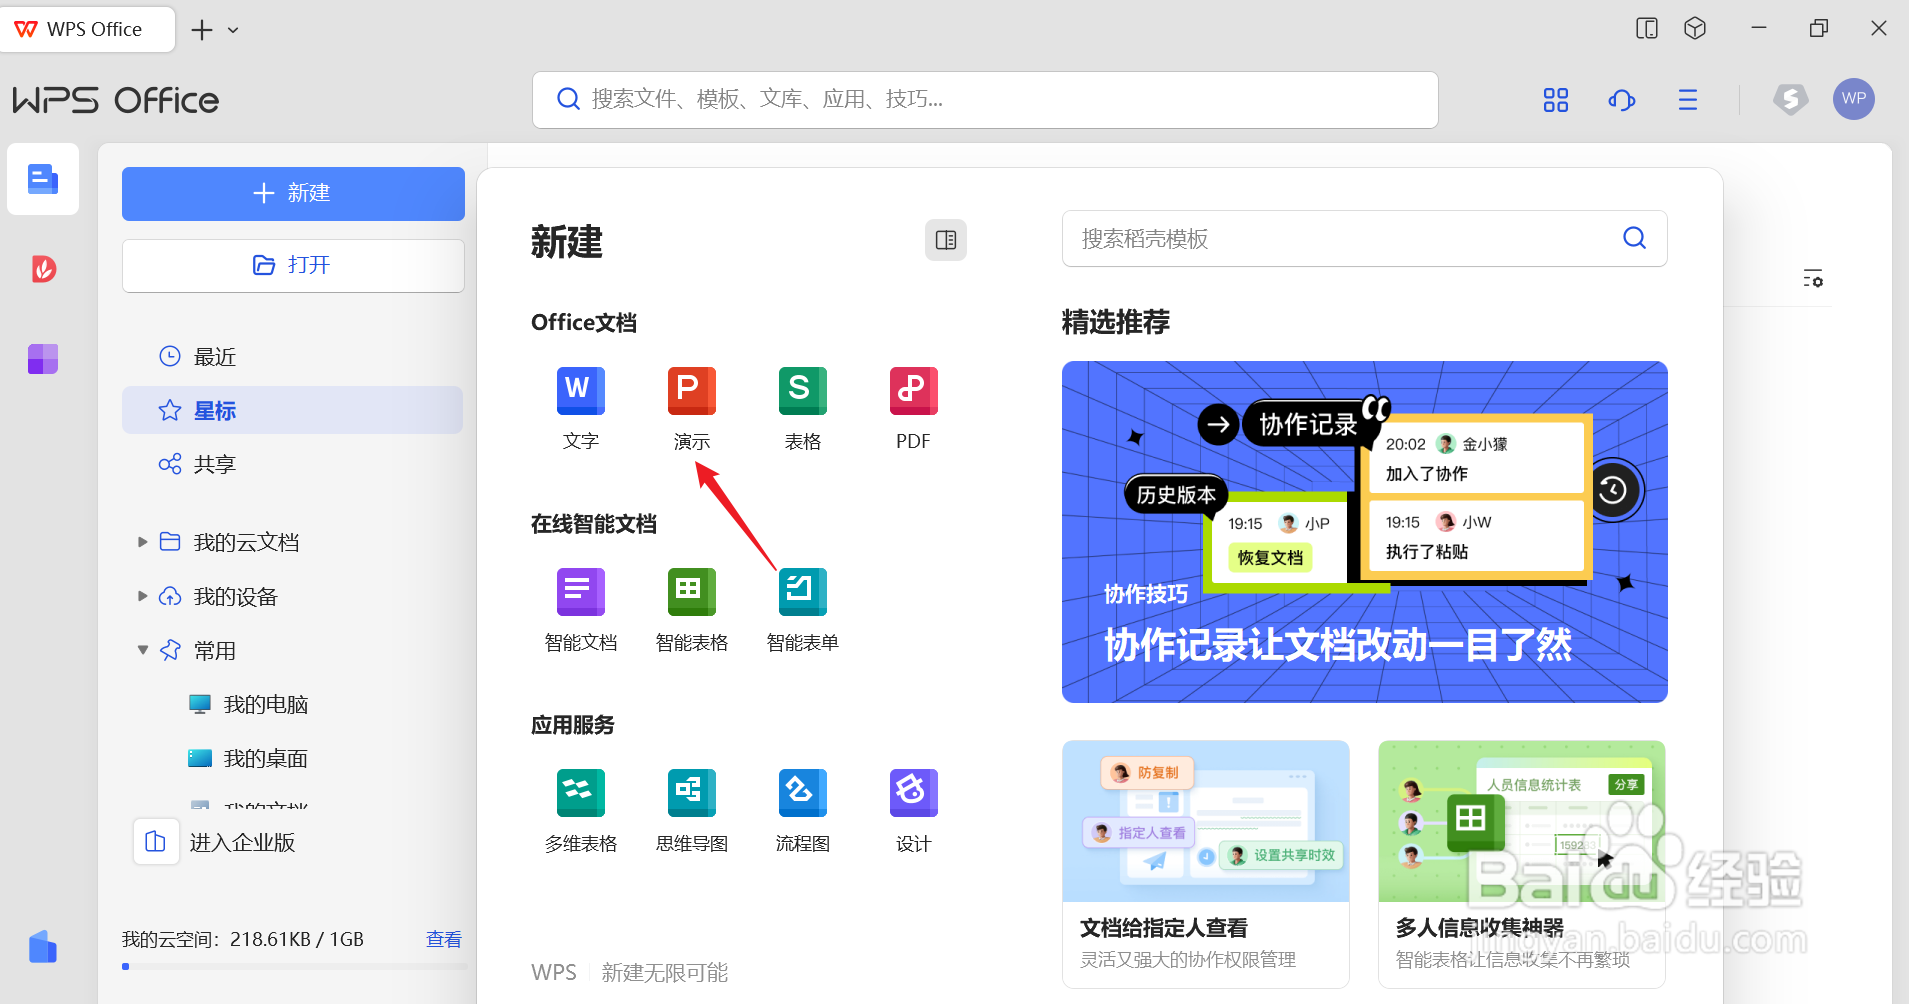Open 智能表单 online form

[x=802, y=609]
